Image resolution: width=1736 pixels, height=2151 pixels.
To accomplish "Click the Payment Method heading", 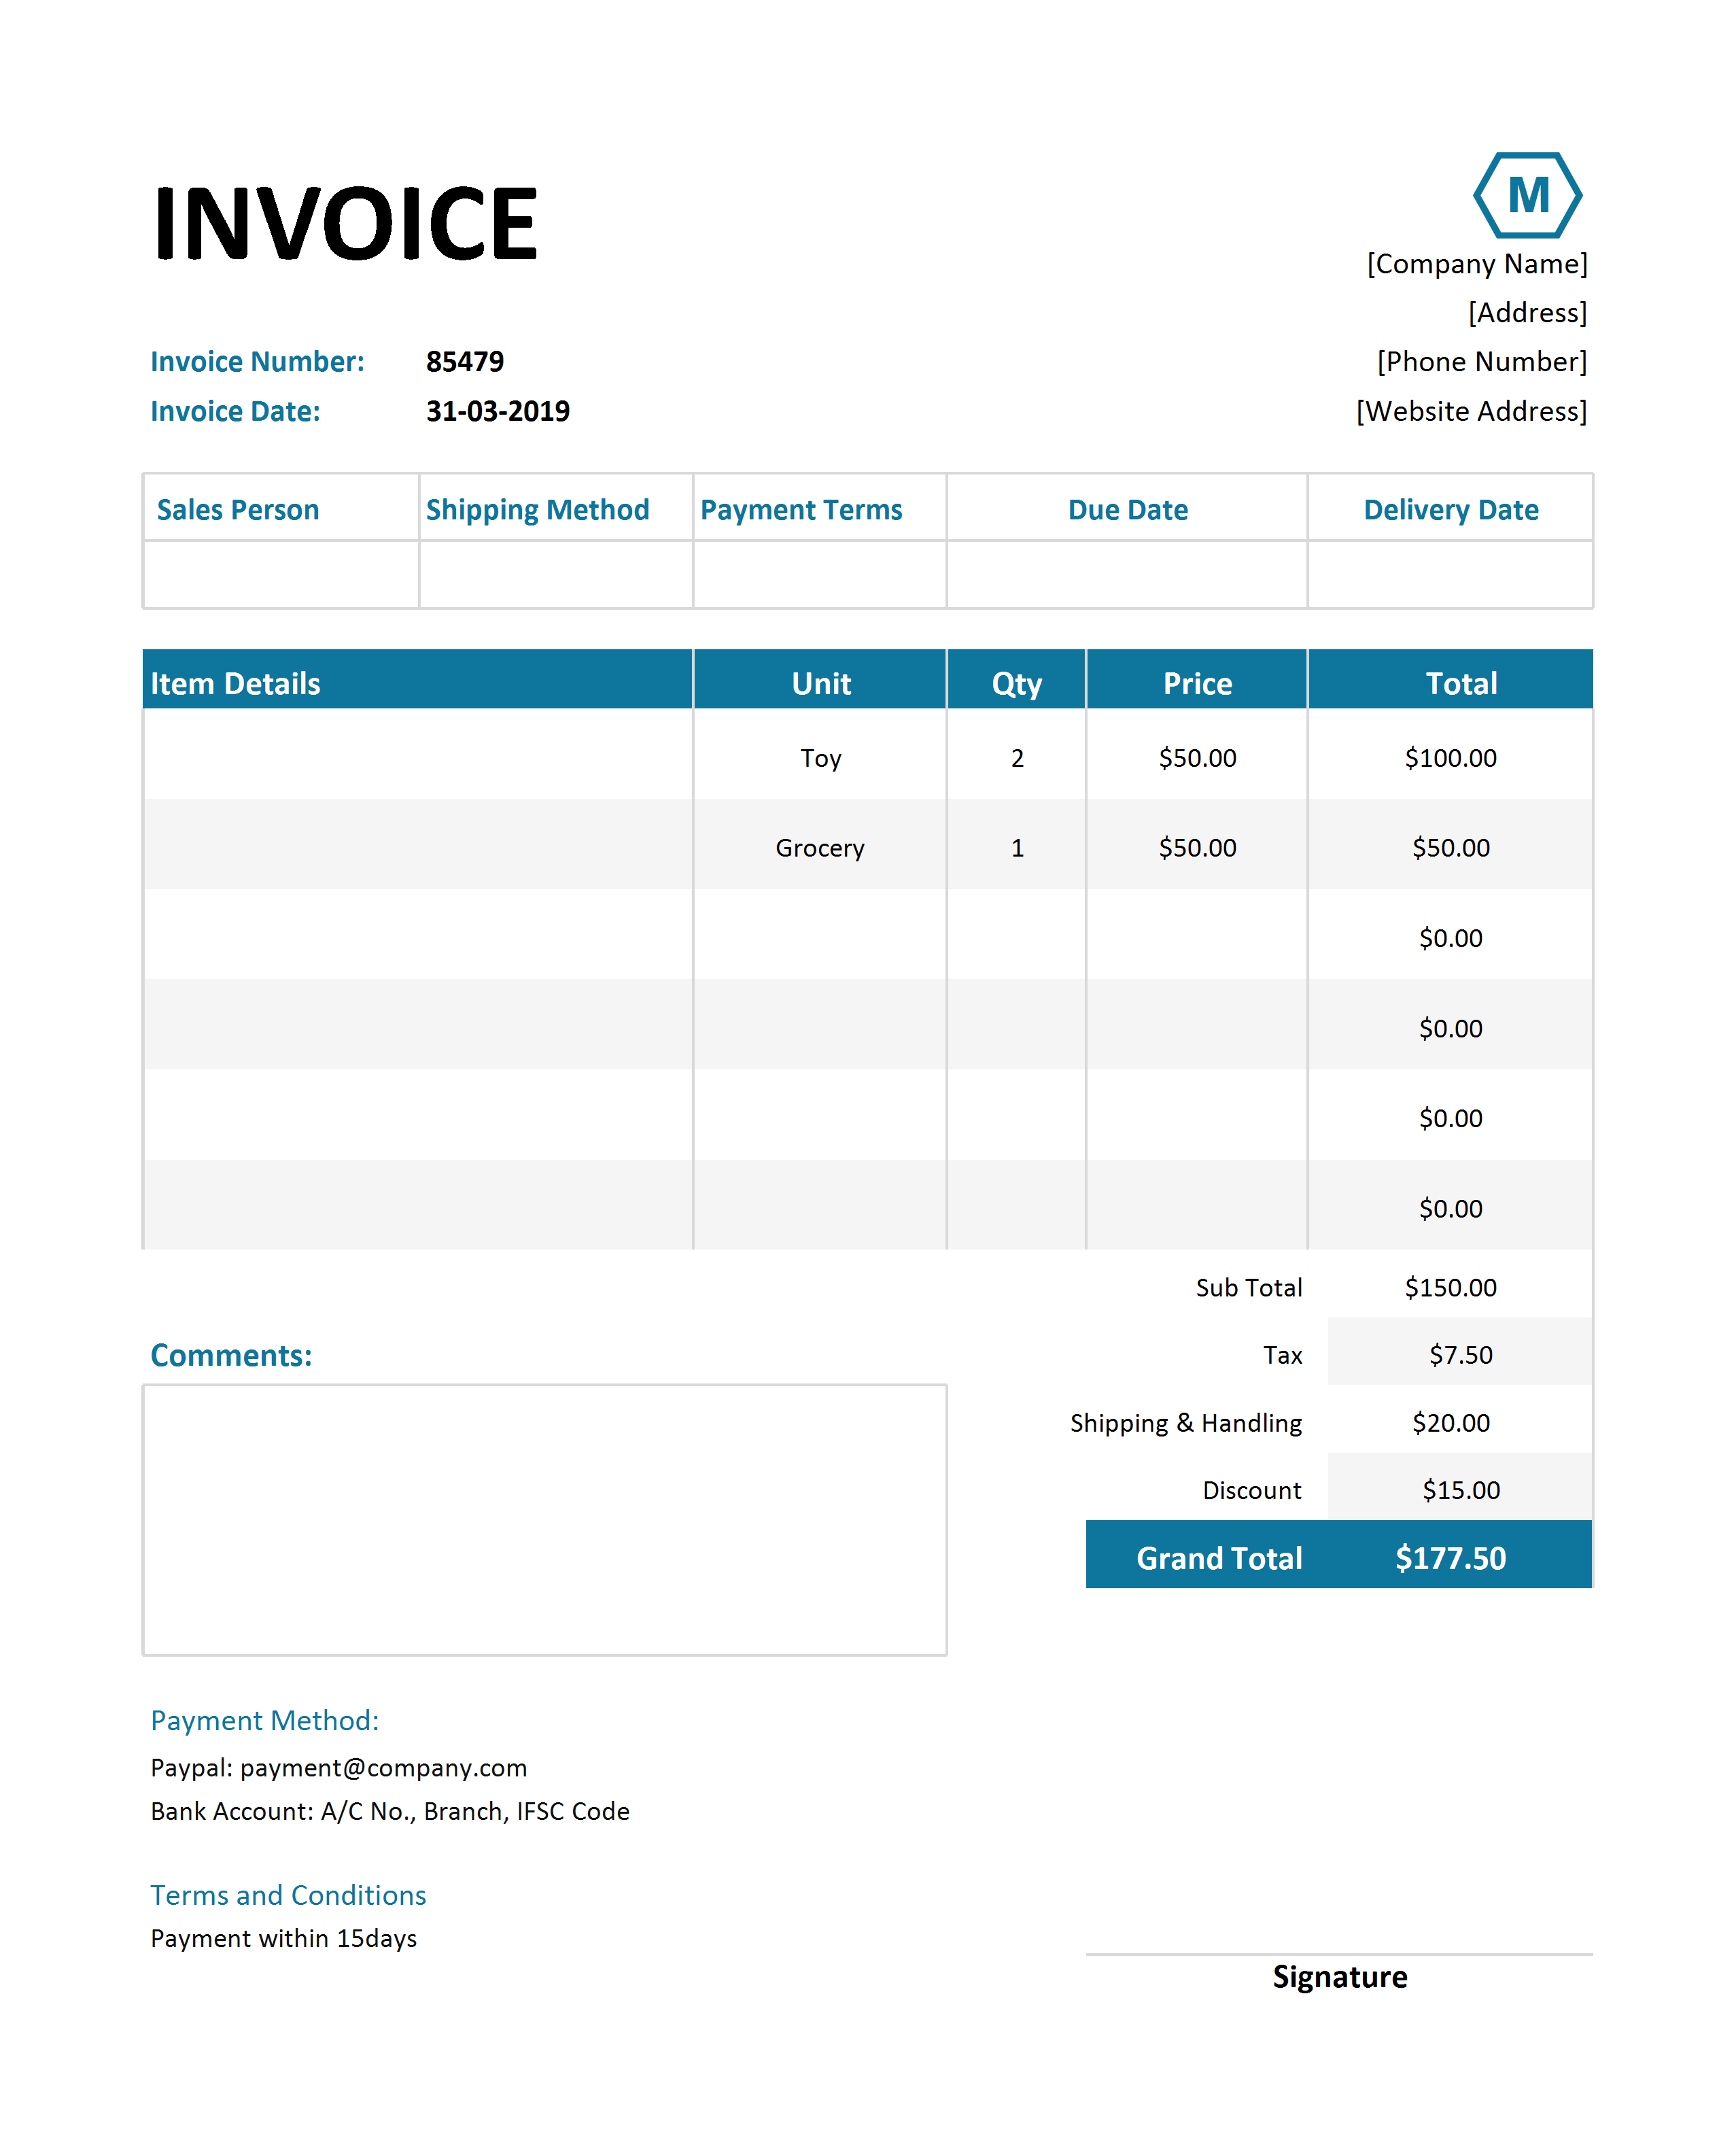I will pos(265,1721).
